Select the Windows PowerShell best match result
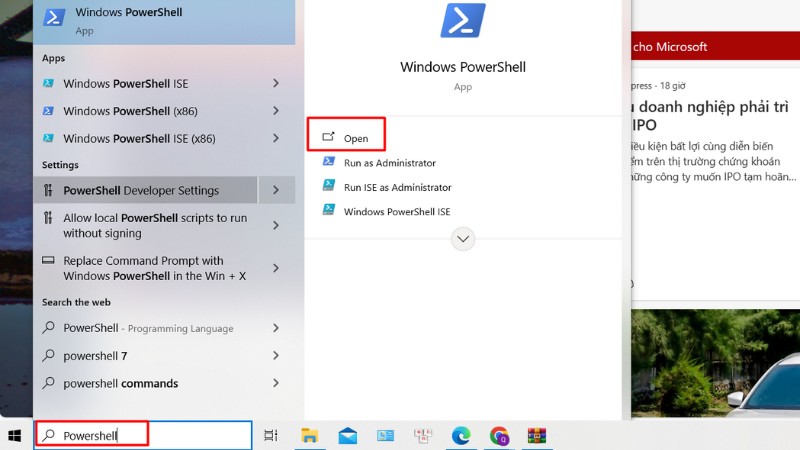 (x=164, y=21)
